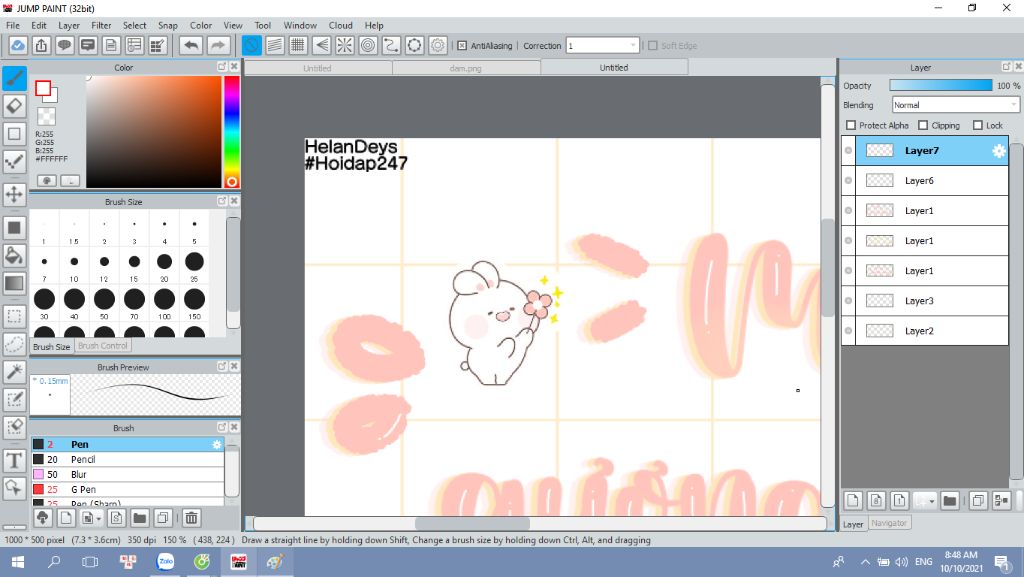Select the Lasso selection tool

point(14,344)
